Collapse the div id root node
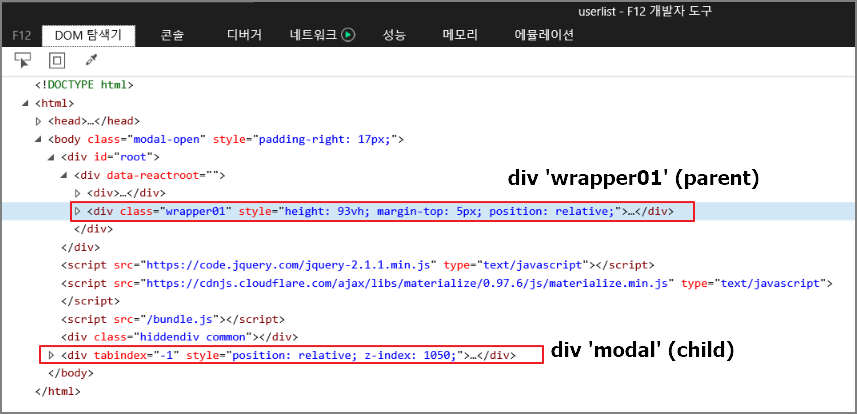The image size is (857, 414). tap(51, 158)
